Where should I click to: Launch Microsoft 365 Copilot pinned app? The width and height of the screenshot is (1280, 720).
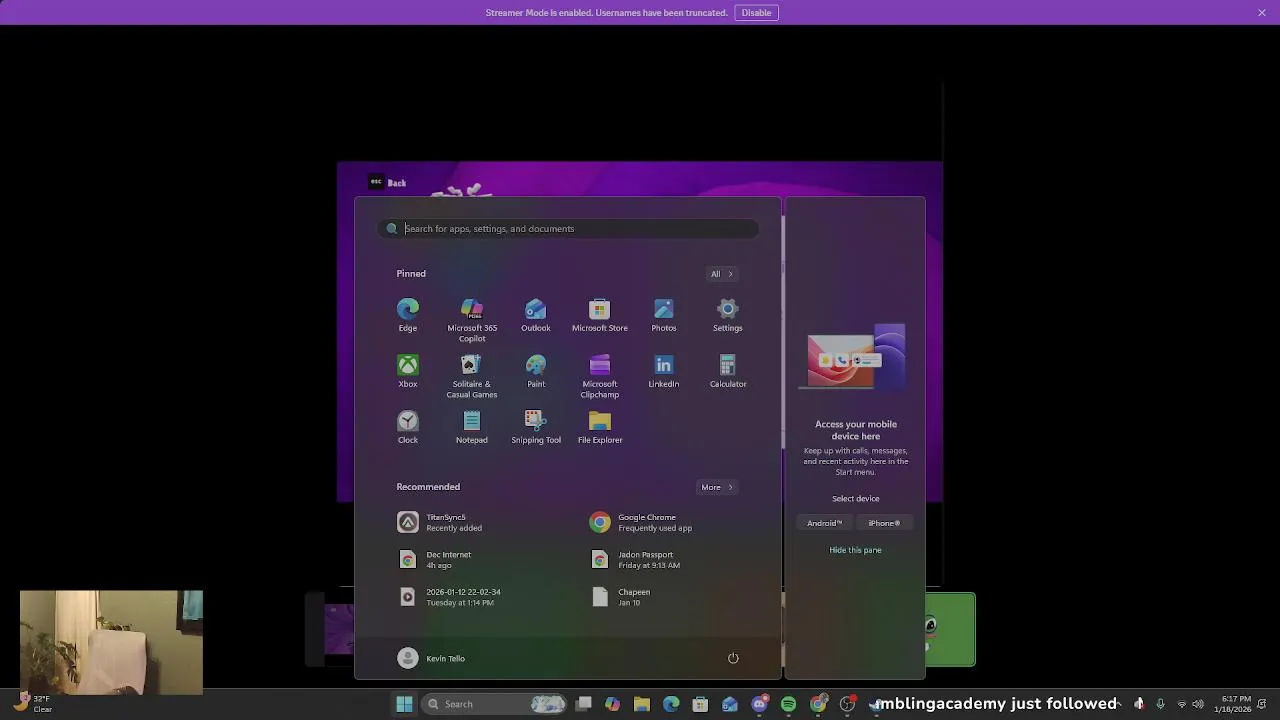[x=472, y=320]
